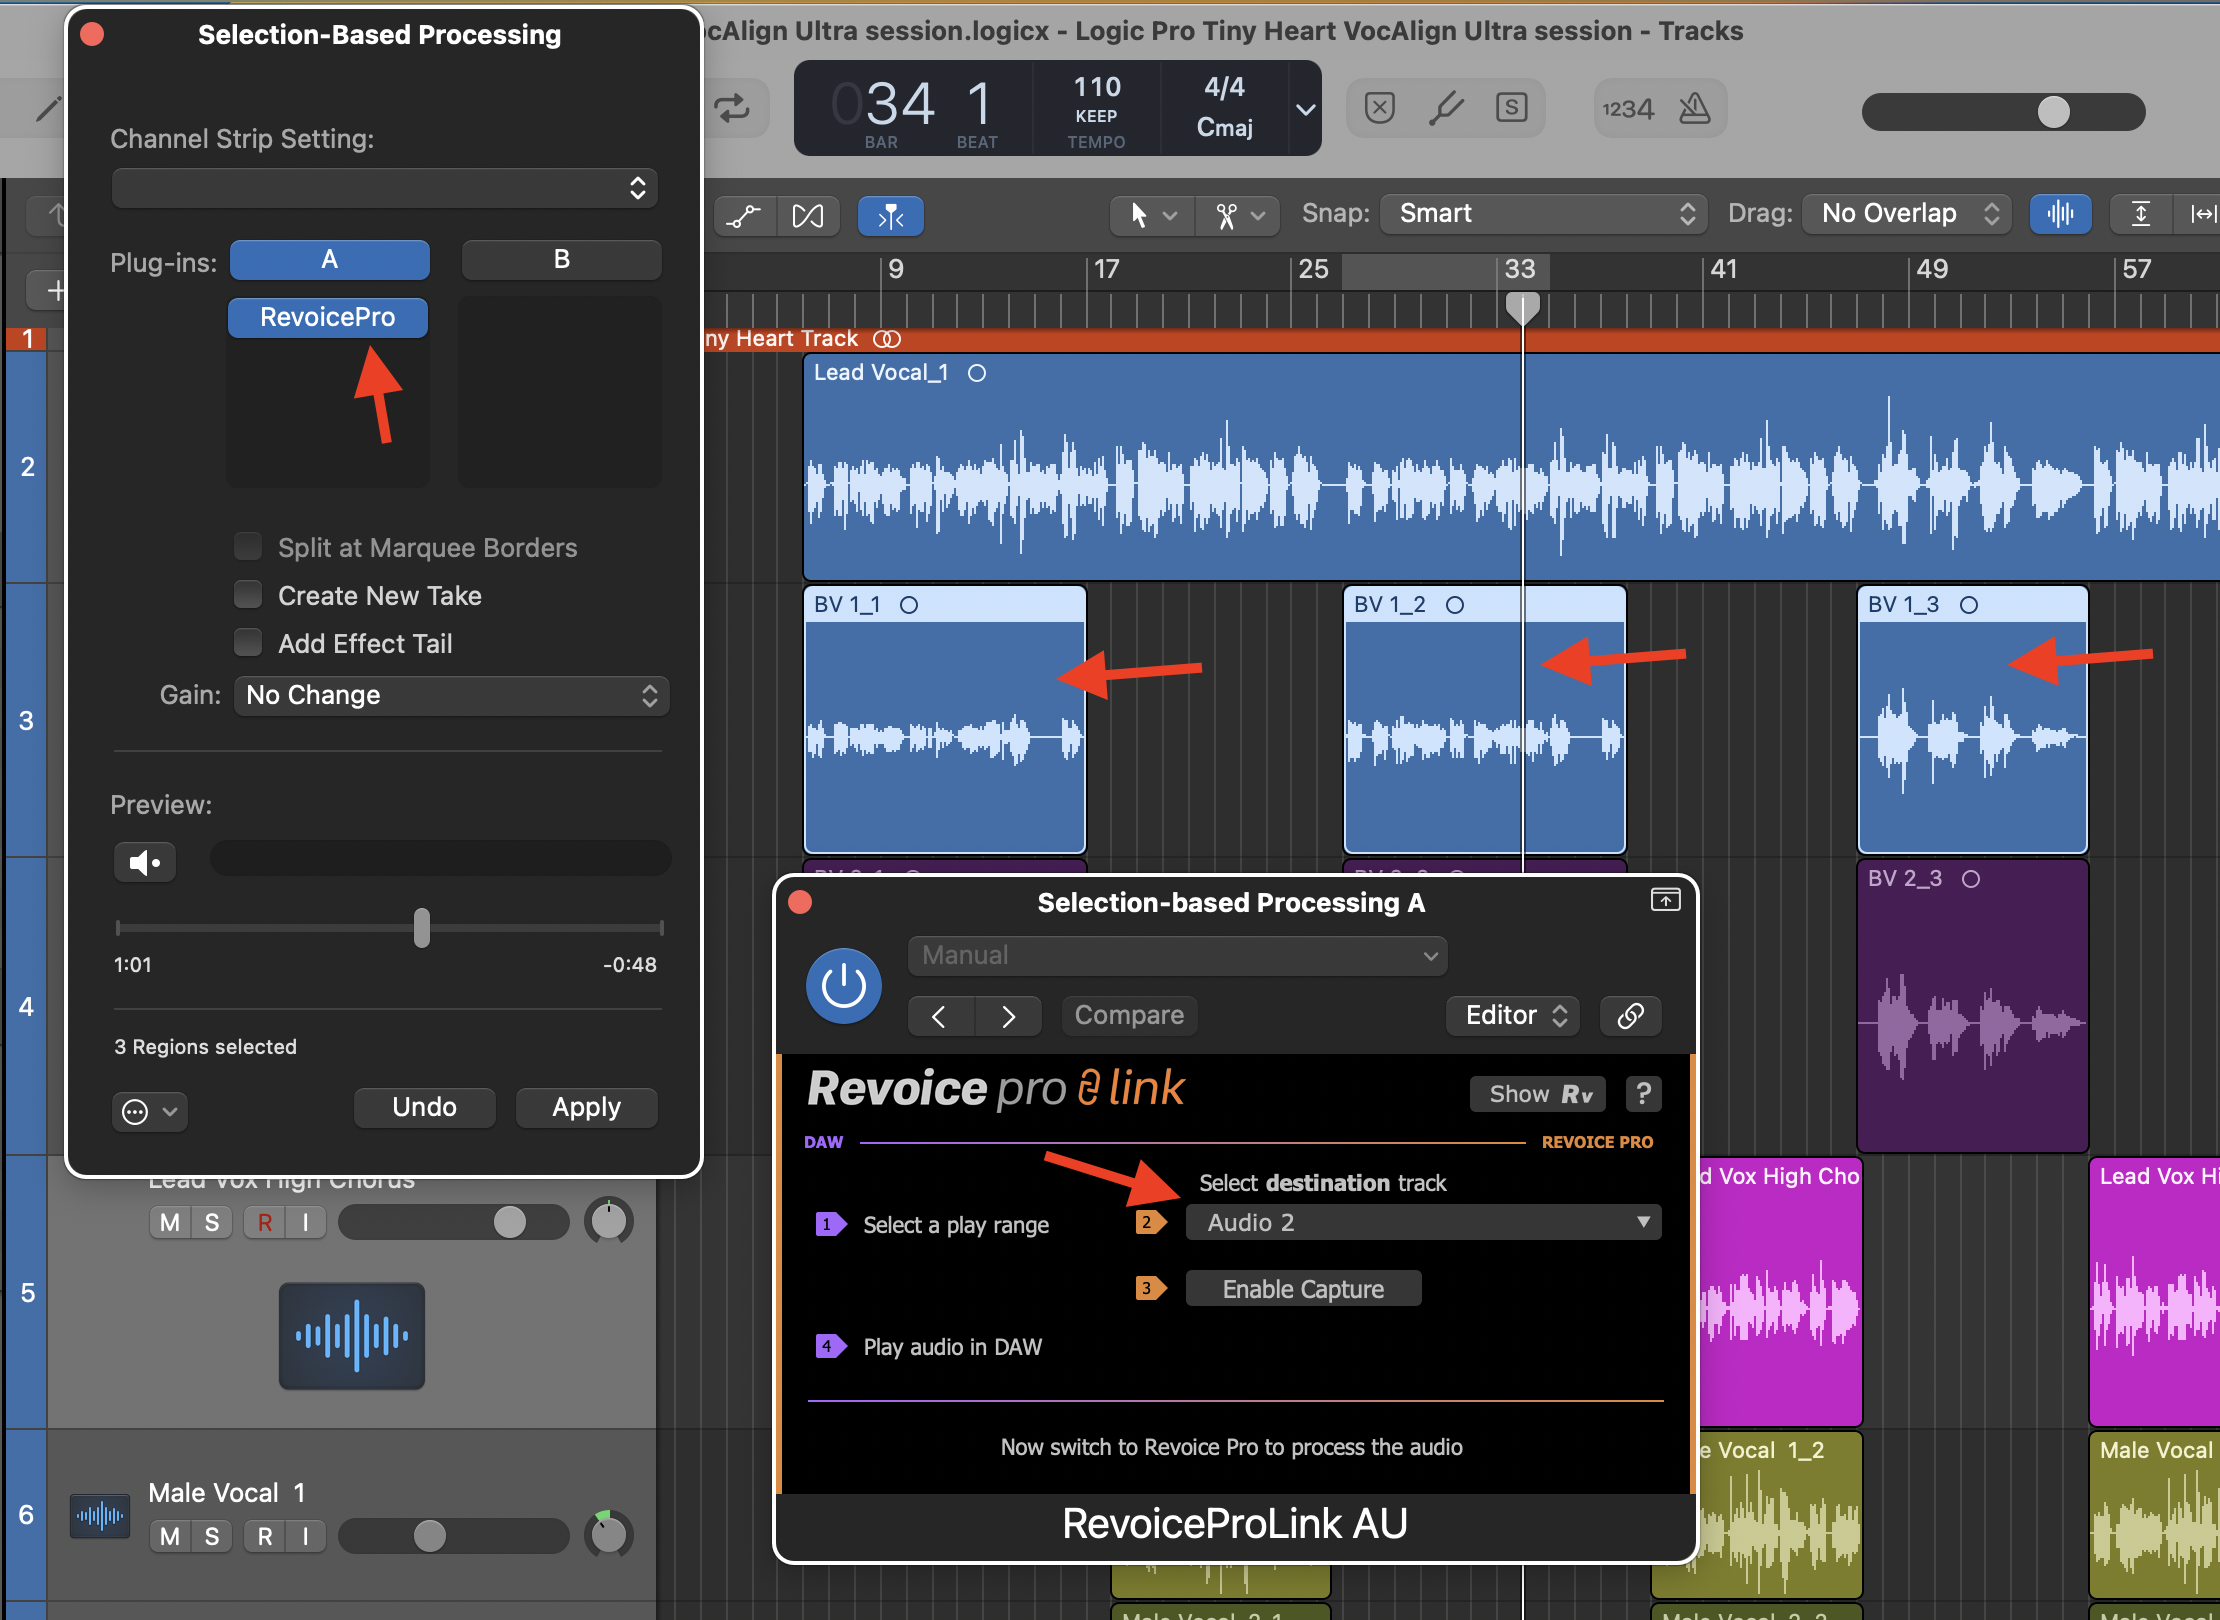Screen dimensions: 2220x1620
Task: Click the Solo S icon in control bar
Action: [1511, 108]
